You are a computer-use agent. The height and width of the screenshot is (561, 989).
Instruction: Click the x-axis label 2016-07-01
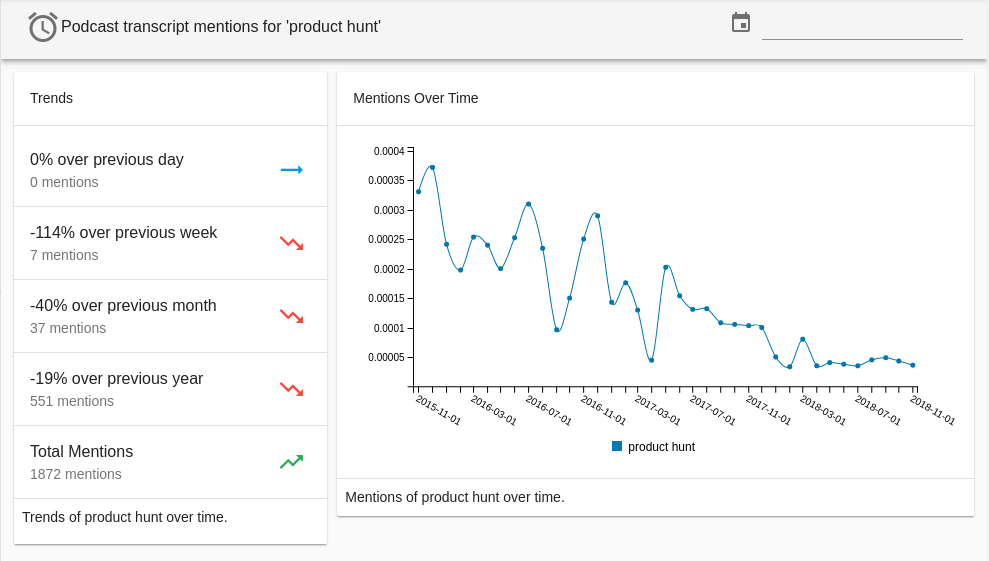(x=549, y=410)
